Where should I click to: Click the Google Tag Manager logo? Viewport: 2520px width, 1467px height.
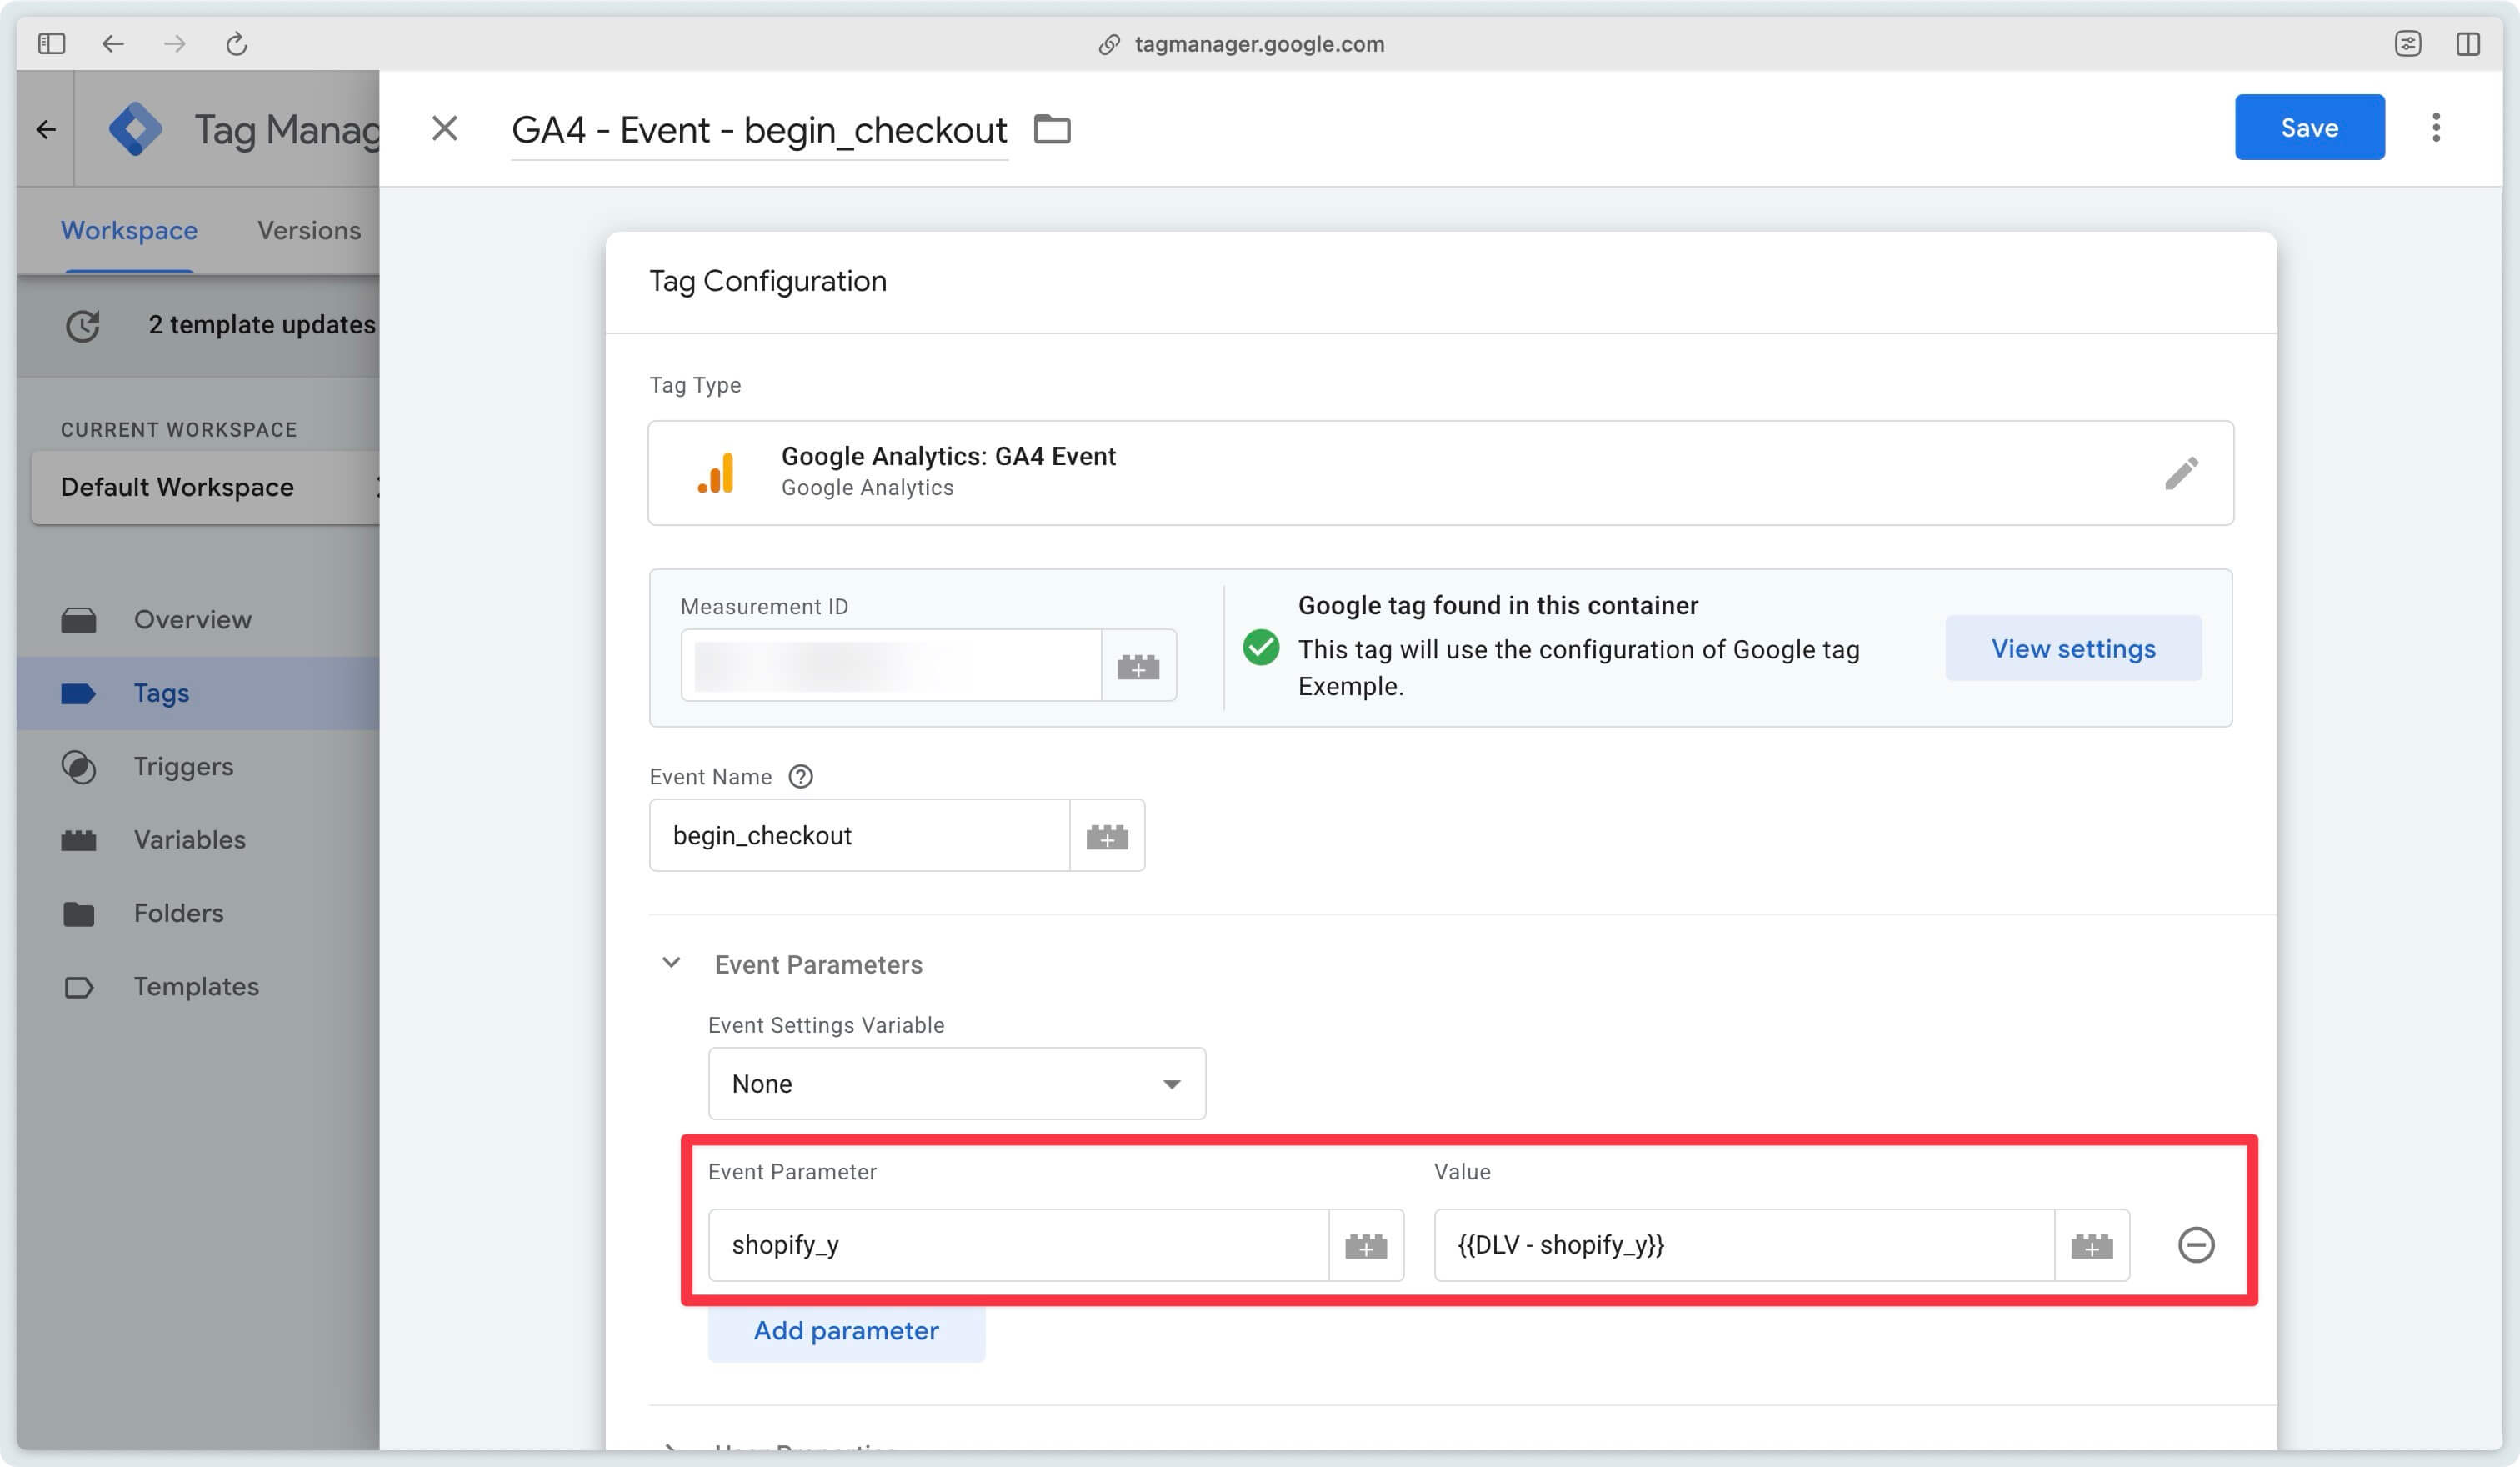(x=135, y=129)
